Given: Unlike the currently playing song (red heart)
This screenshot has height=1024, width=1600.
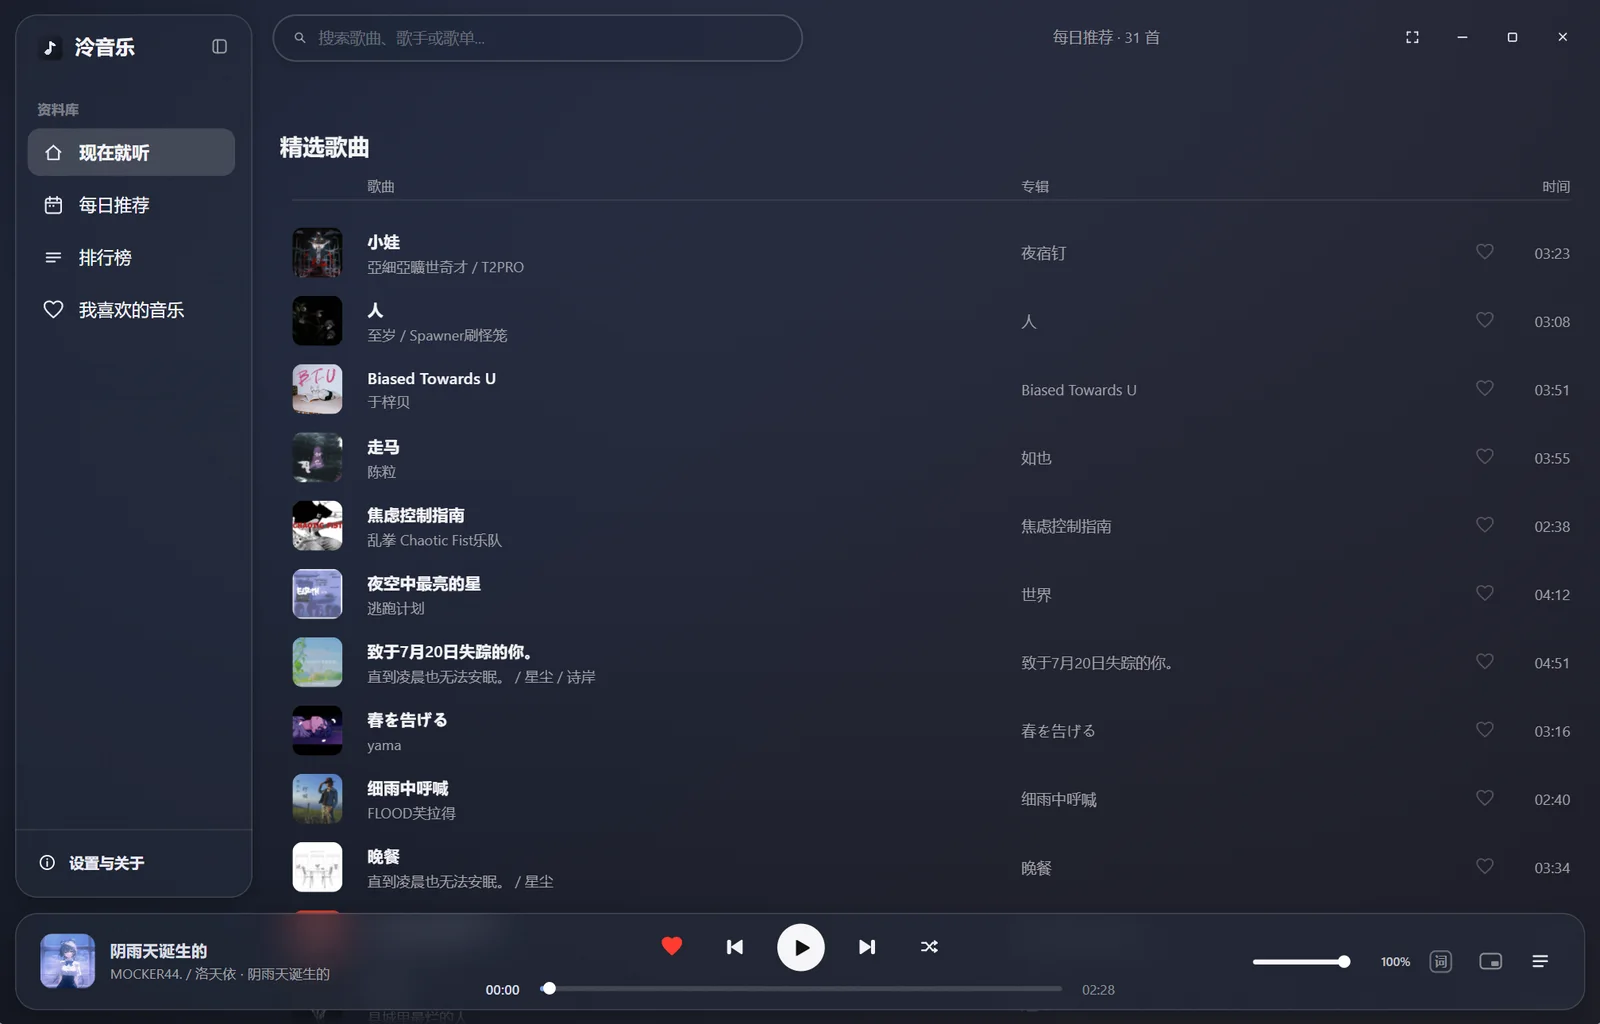Looking at the screenshot, I should (672, 946).
